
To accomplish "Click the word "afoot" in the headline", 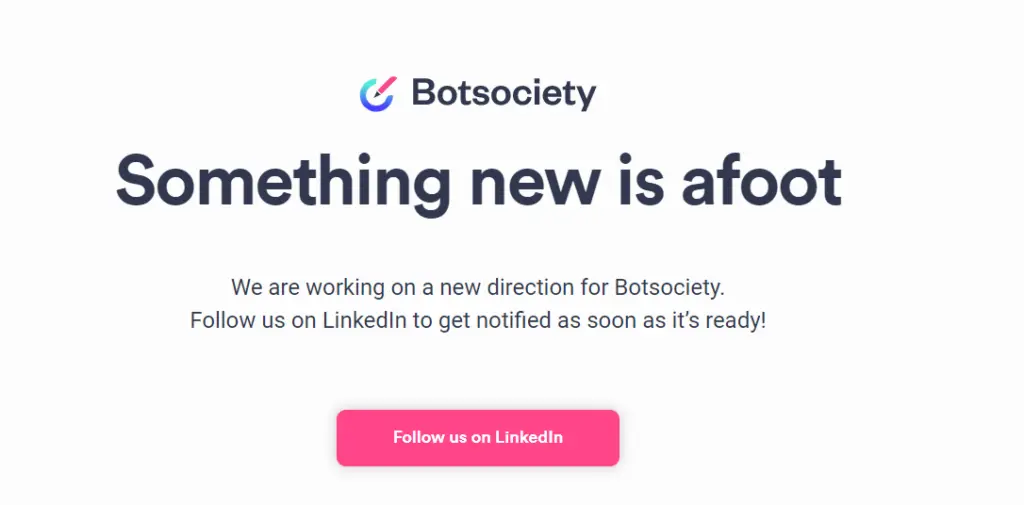I will point(761,181).
